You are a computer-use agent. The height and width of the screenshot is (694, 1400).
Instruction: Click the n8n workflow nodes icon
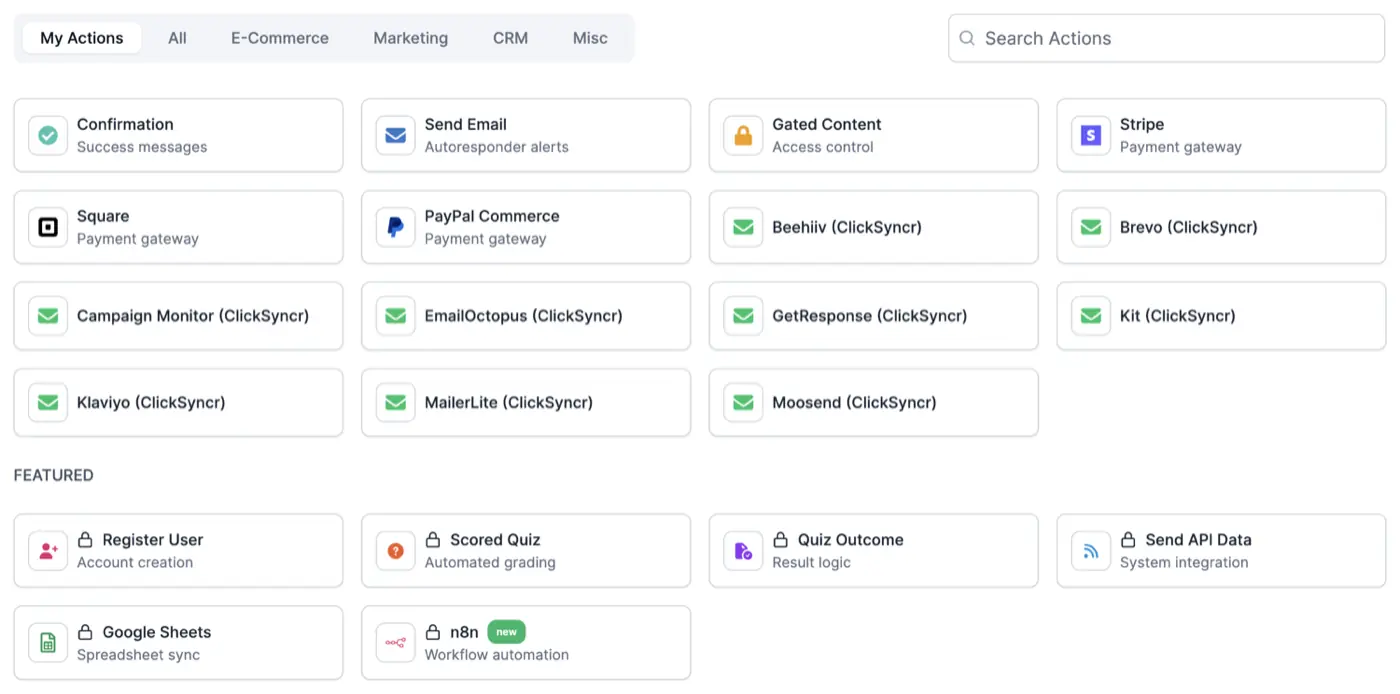(x=395, y=643)
